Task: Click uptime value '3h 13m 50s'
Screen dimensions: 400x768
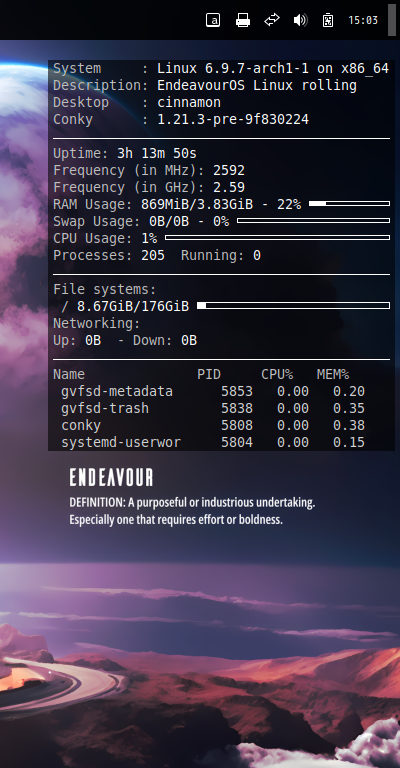Action: coord(157,154)
